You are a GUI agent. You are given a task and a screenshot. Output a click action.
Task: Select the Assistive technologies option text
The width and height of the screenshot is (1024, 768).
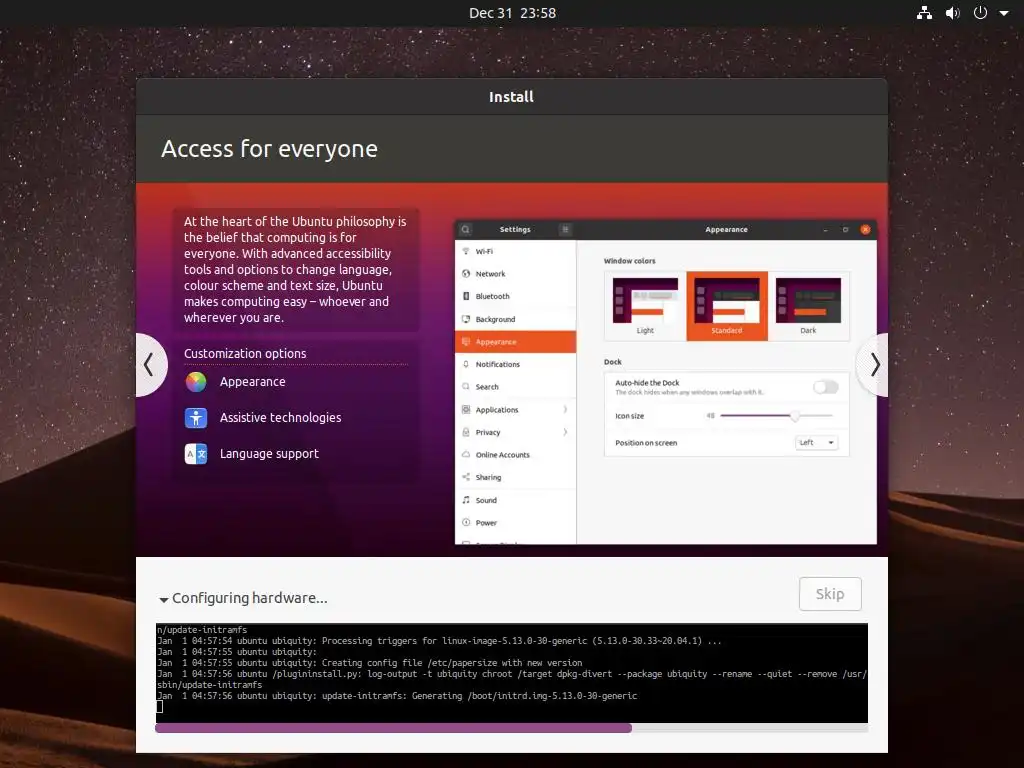[x=280, y=417]
